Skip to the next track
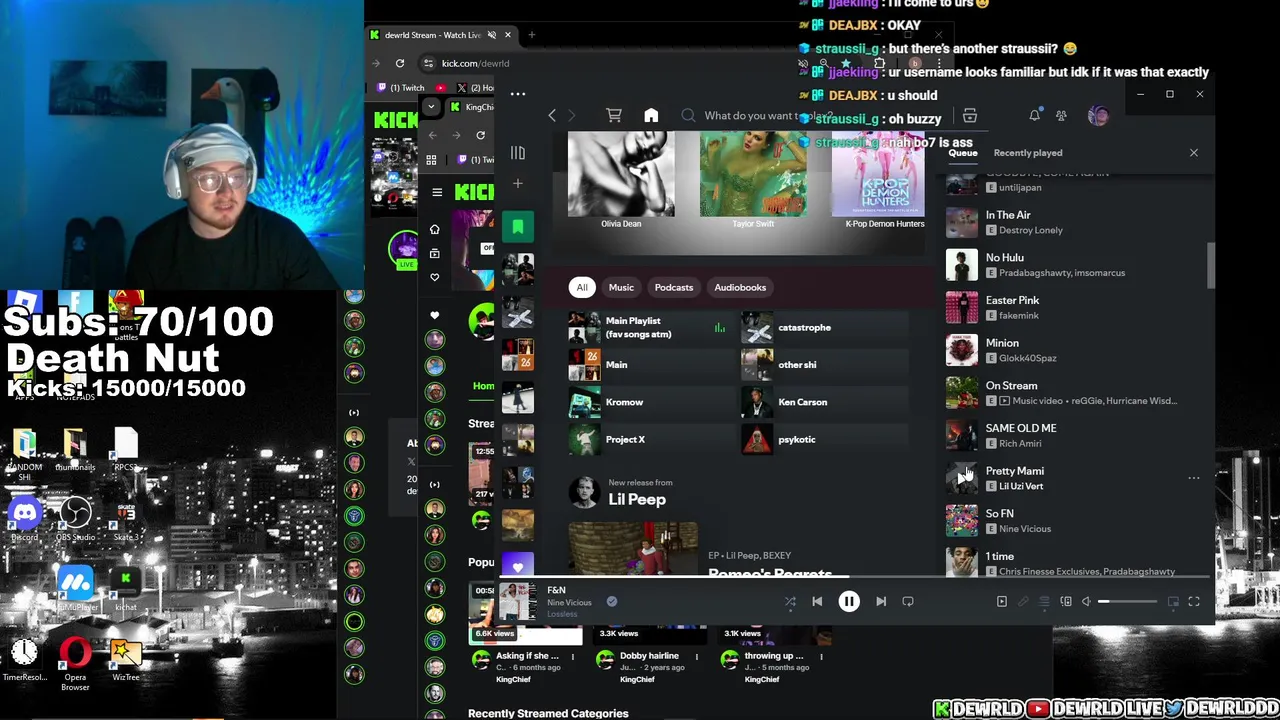This screenshot has width=1280, height=720. (881, 602)
